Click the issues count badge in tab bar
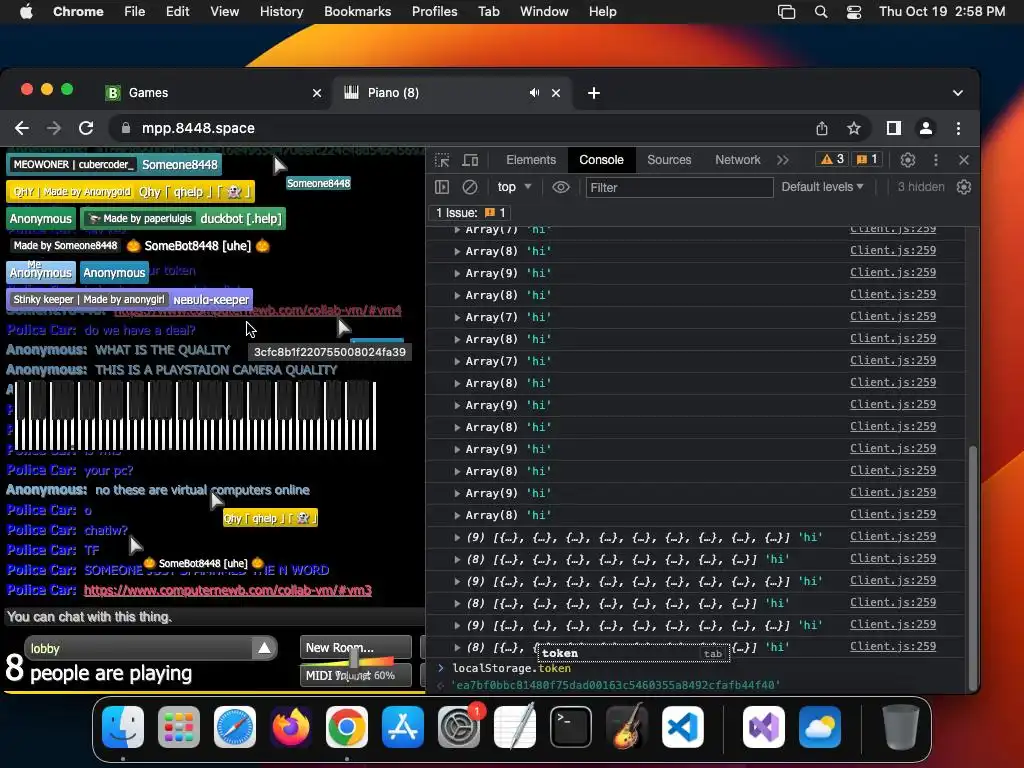The image size is (1024, 768). pyautogui.click(x=867, y=159)
